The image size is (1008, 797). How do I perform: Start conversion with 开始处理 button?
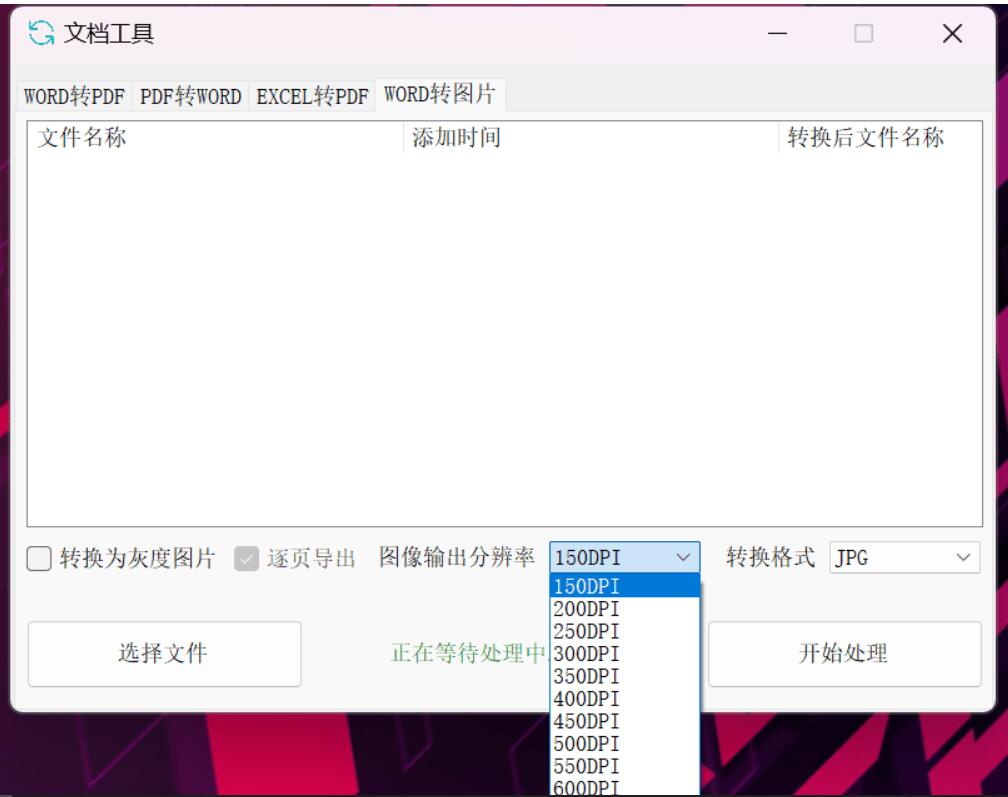[x=845, y=654]
